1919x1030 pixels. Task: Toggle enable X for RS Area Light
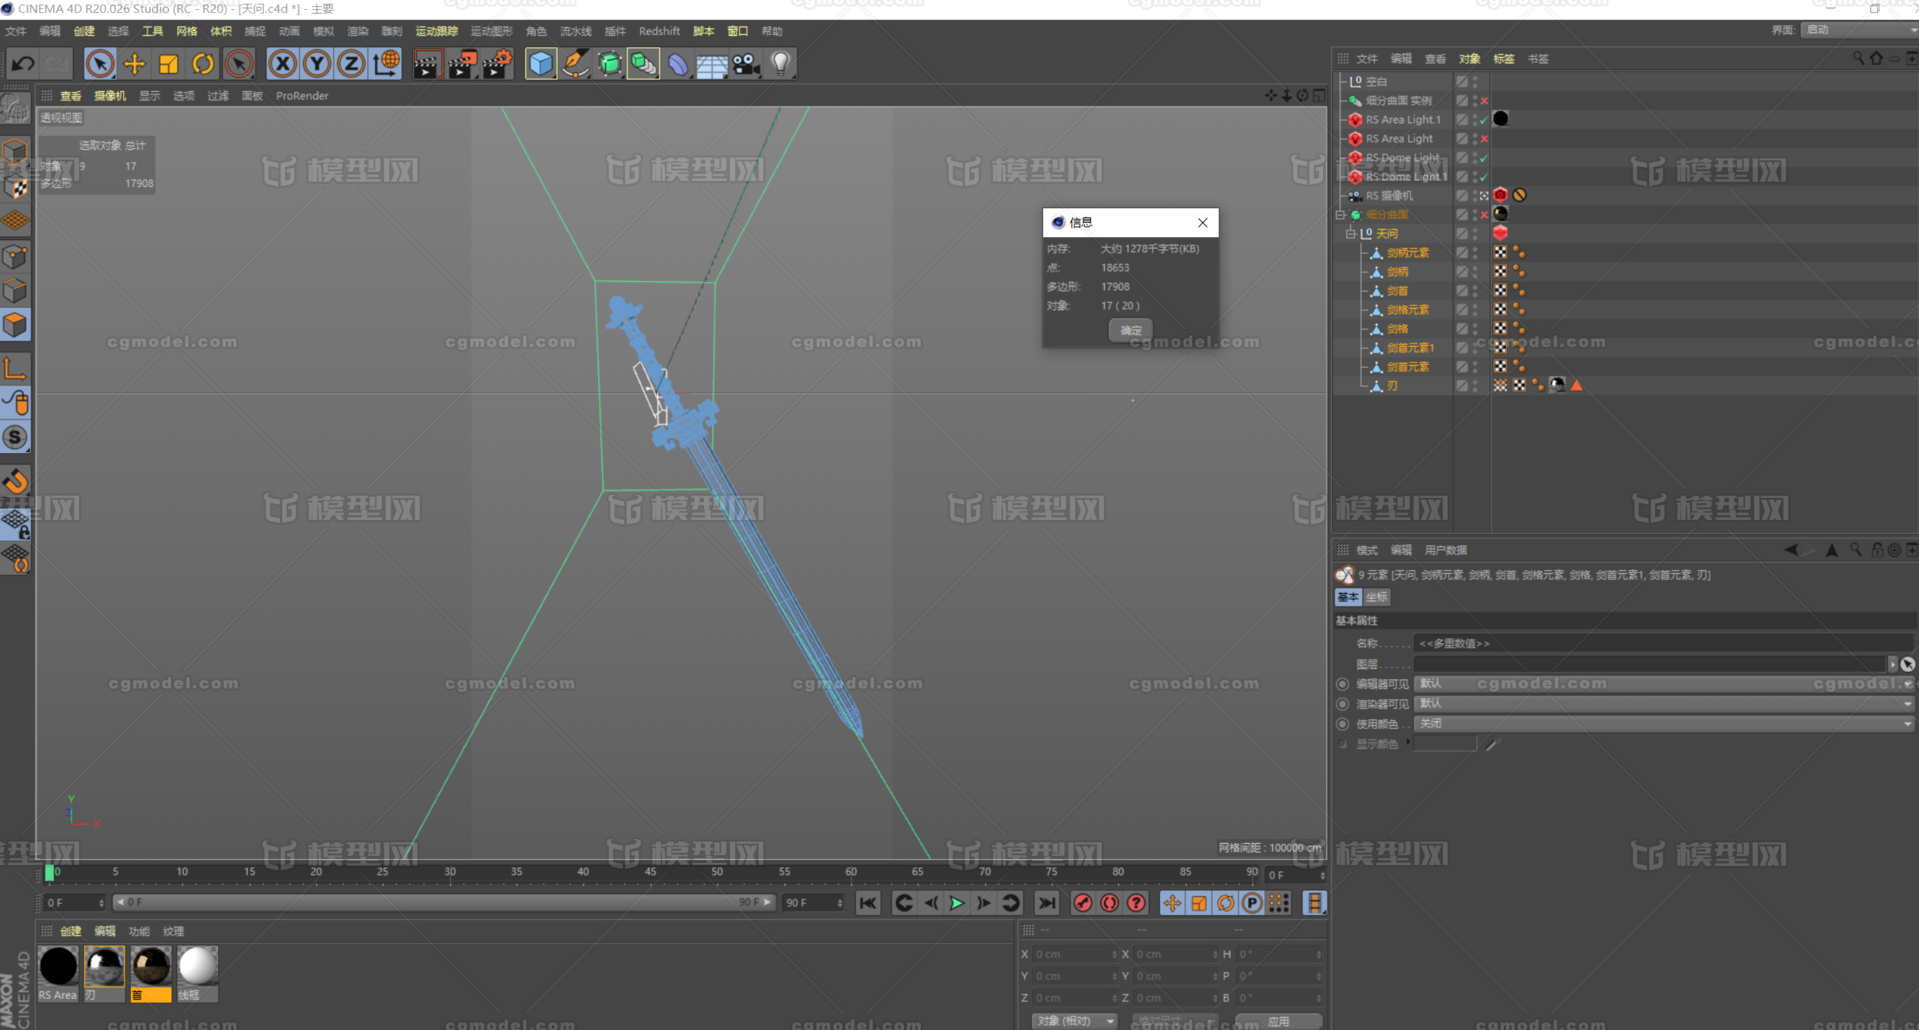[1484, 139]
